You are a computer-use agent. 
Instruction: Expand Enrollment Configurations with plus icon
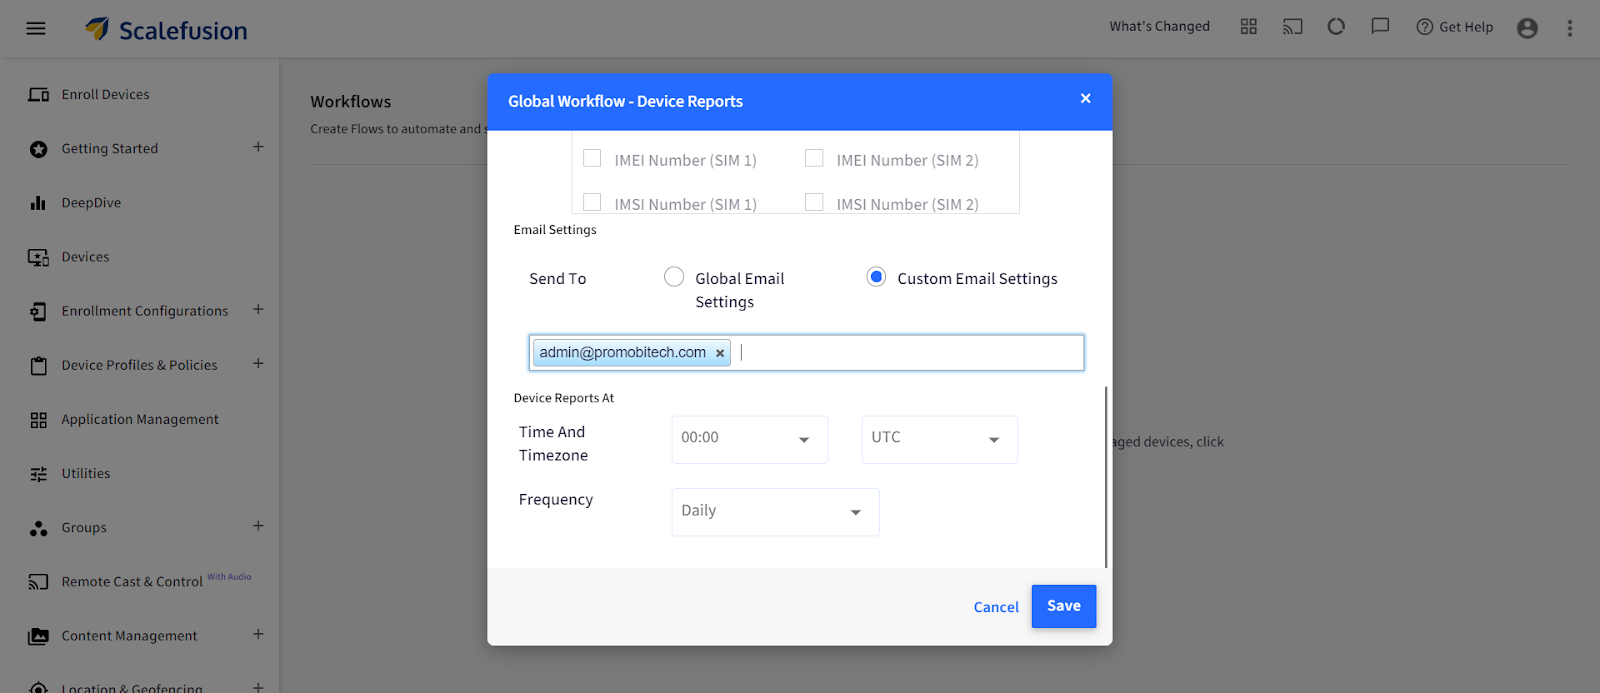click(x=258, y=309)
